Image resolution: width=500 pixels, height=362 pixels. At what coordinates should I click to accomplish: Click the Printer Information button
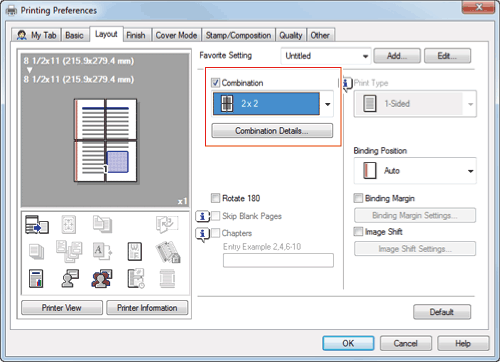147,308
